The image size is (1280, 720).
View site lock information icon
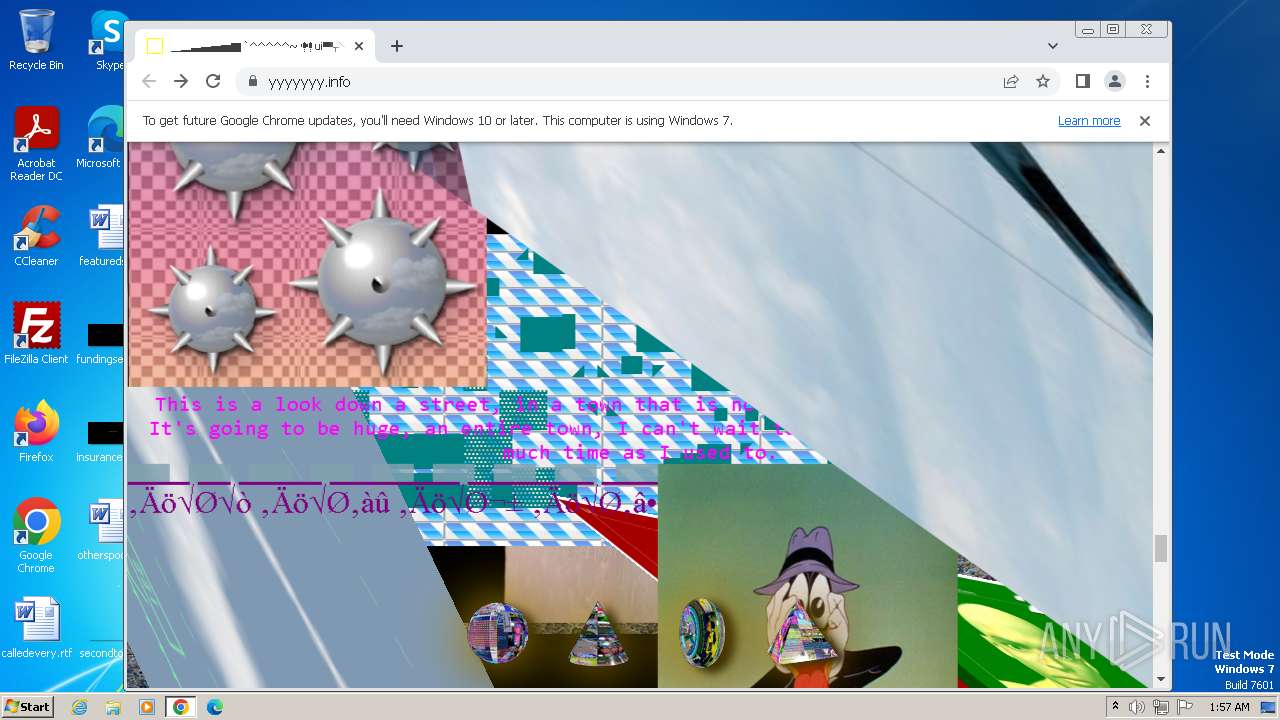point(252,82)
